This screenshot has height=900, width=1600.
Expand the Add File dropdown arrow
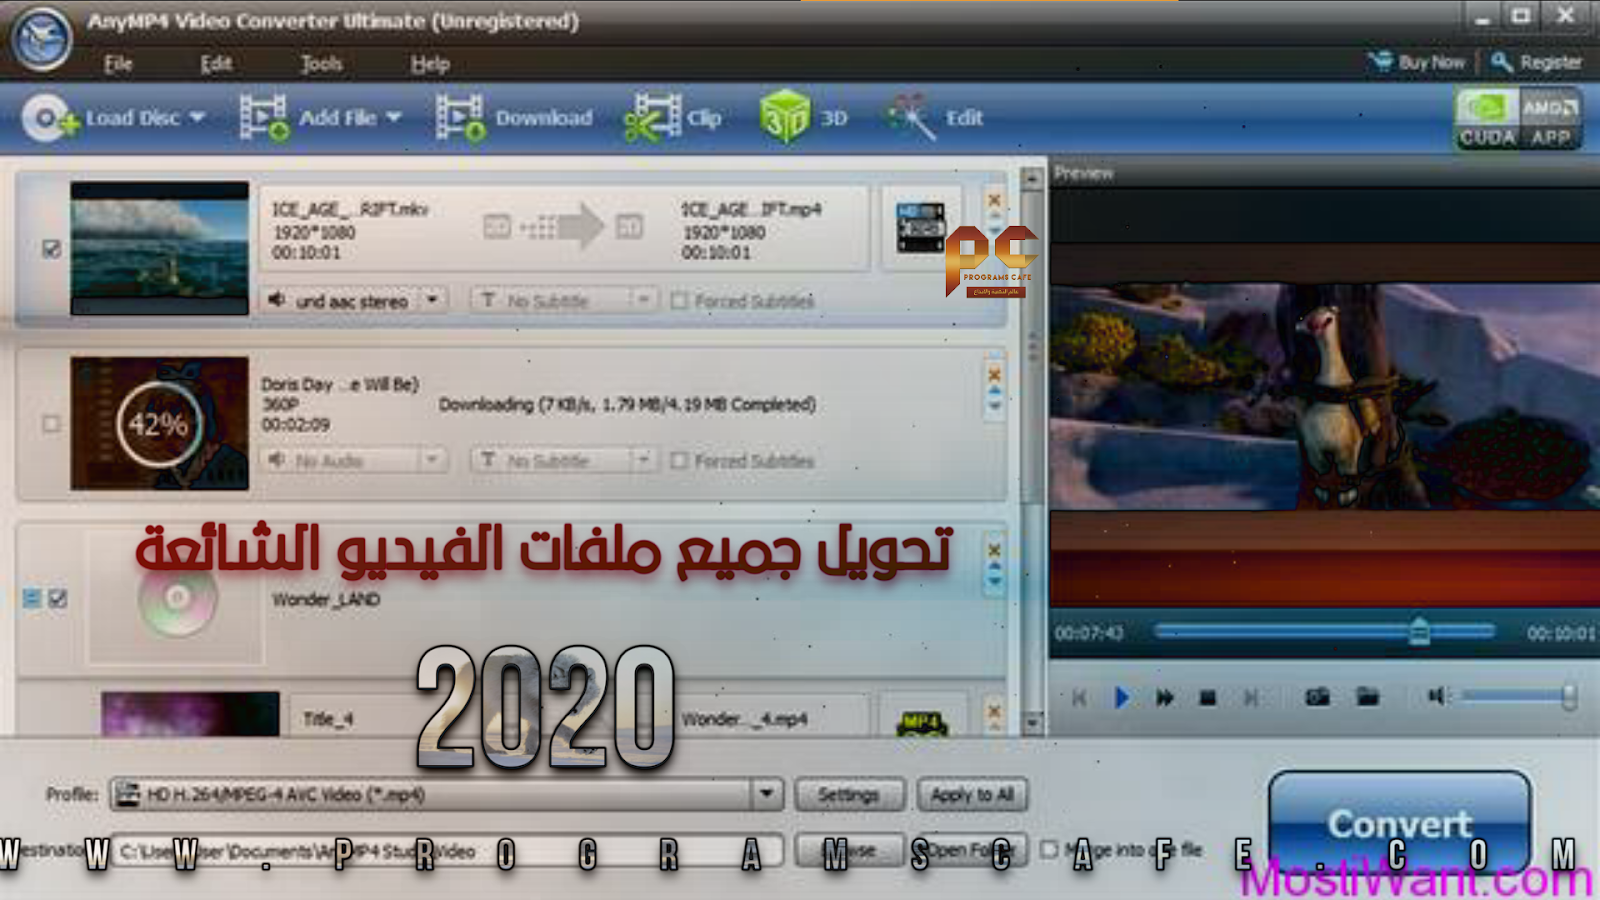pyautogui.click(x=394, y=118)
